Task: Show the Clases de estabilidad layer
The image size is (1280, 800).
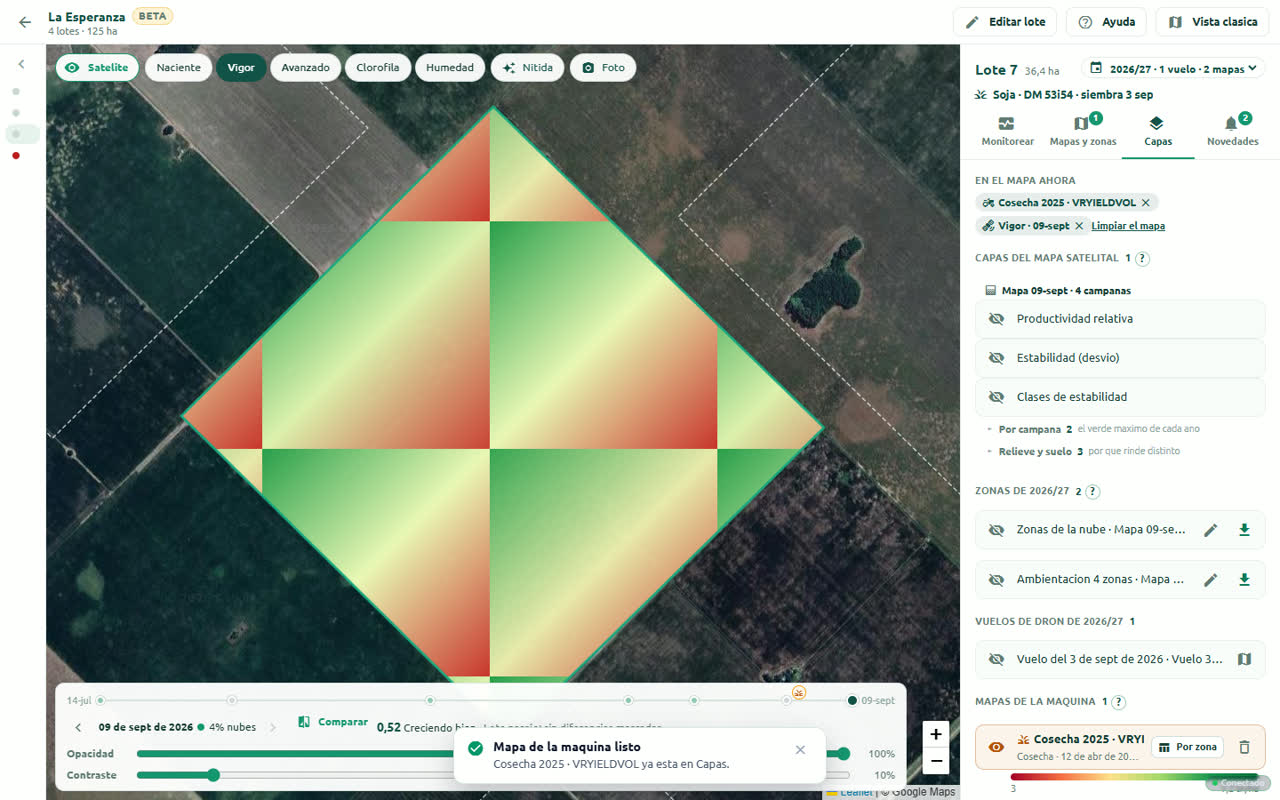Action: pyautogui.click(x=1120, y=397)
